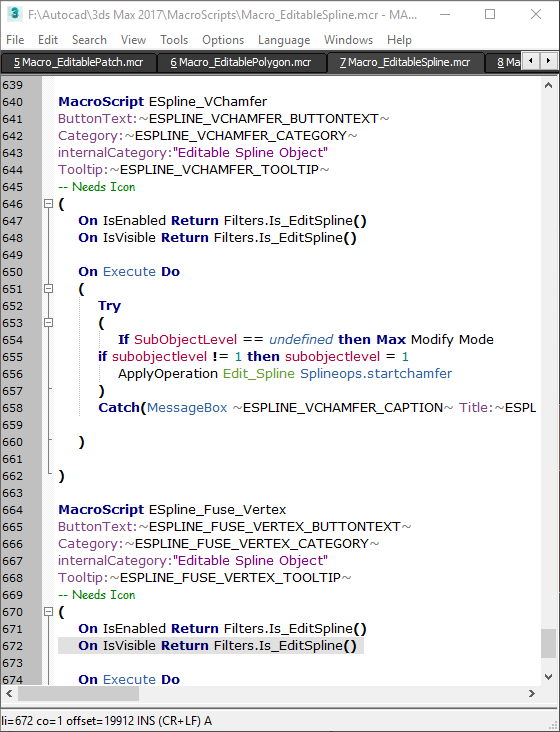This screenshot has width=560, height=732.
Task: Click the horizontal scrollbar thumb
Action: click(78, 693)
